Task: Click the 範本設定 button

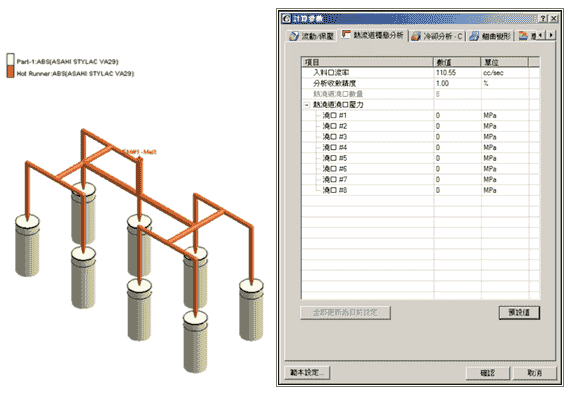Action: pos(307,373)
